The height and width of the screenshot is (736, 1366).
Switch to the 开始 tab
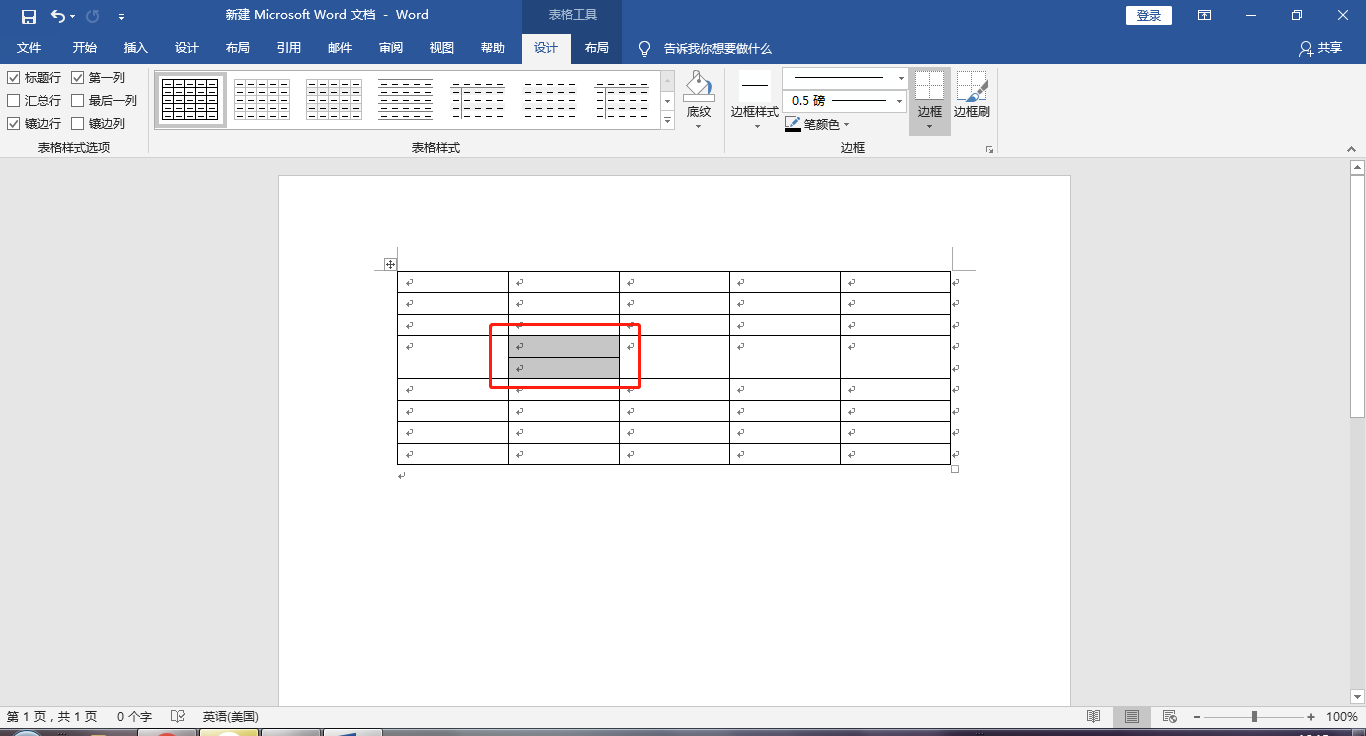point(85,48)
